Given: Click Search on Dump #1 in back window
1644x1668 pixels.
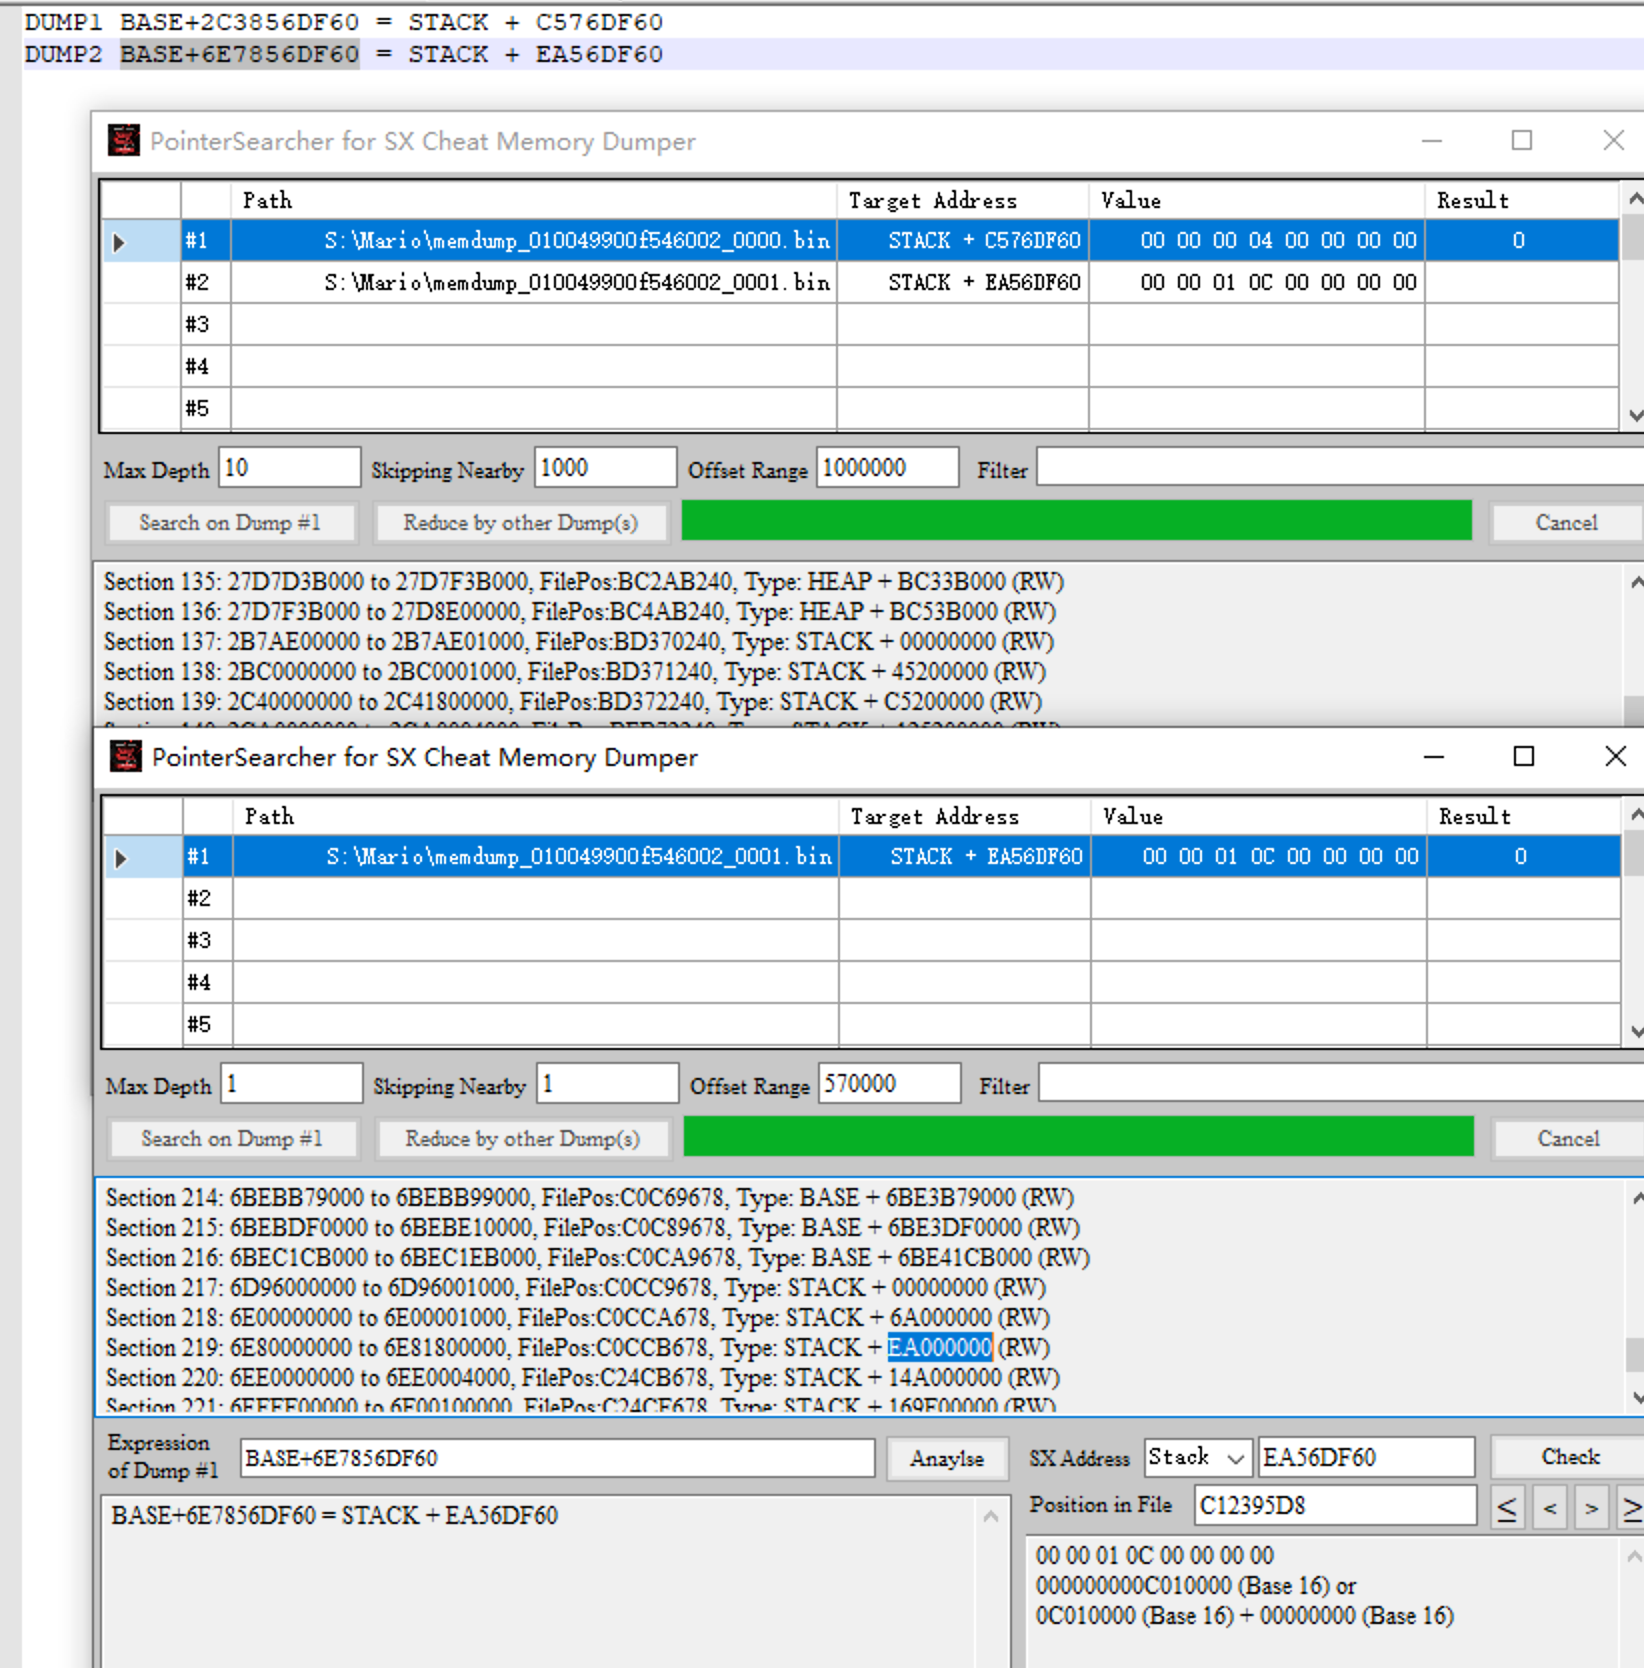Looking at the screenshot, I should pyautogui.click(x=230, y=522).
